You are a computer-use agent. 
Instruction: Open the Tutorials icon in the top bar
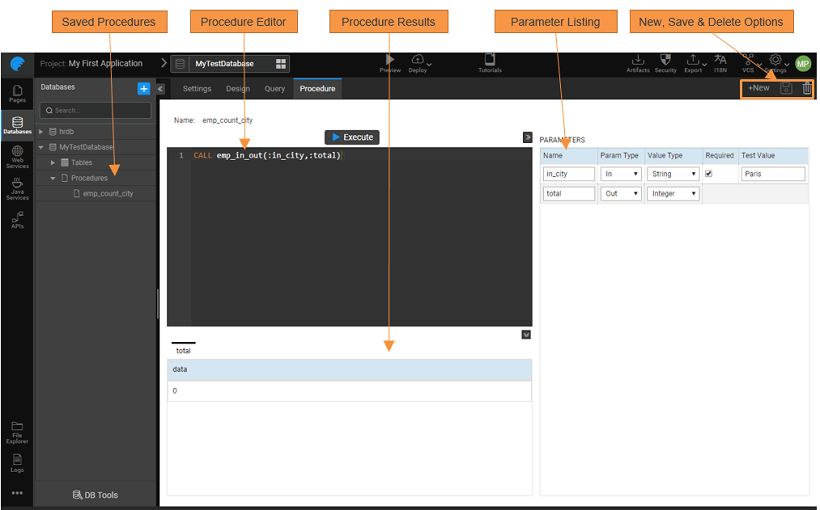pos(489,62)
